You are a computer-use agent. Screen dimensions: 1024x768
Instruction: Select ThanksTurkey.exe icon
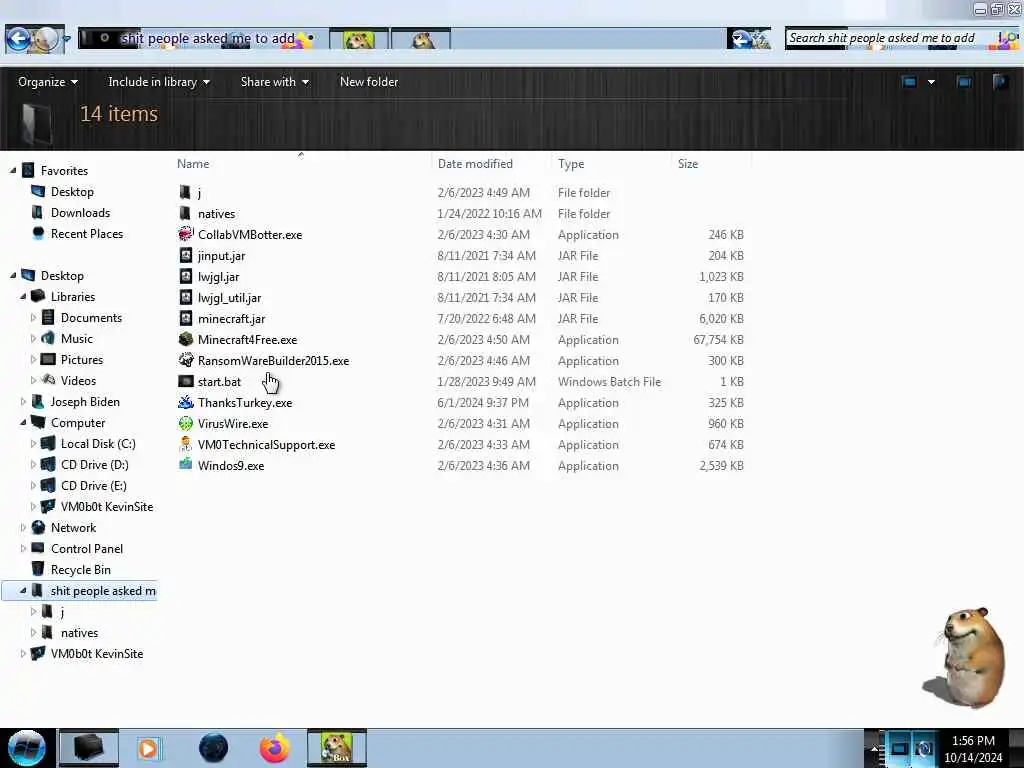(x=185, y=402)
